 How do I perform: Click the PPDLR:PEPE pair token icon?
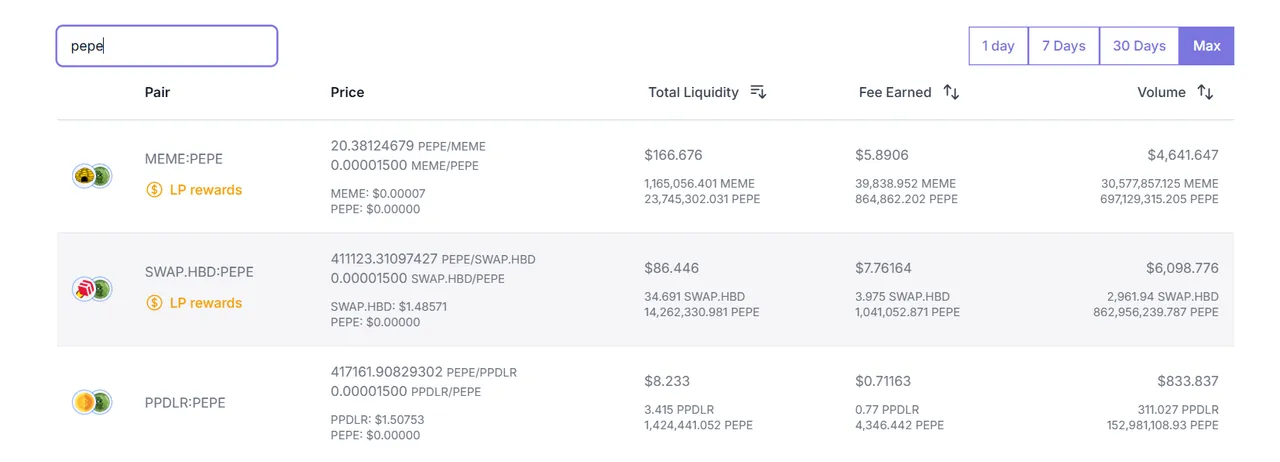92,402
